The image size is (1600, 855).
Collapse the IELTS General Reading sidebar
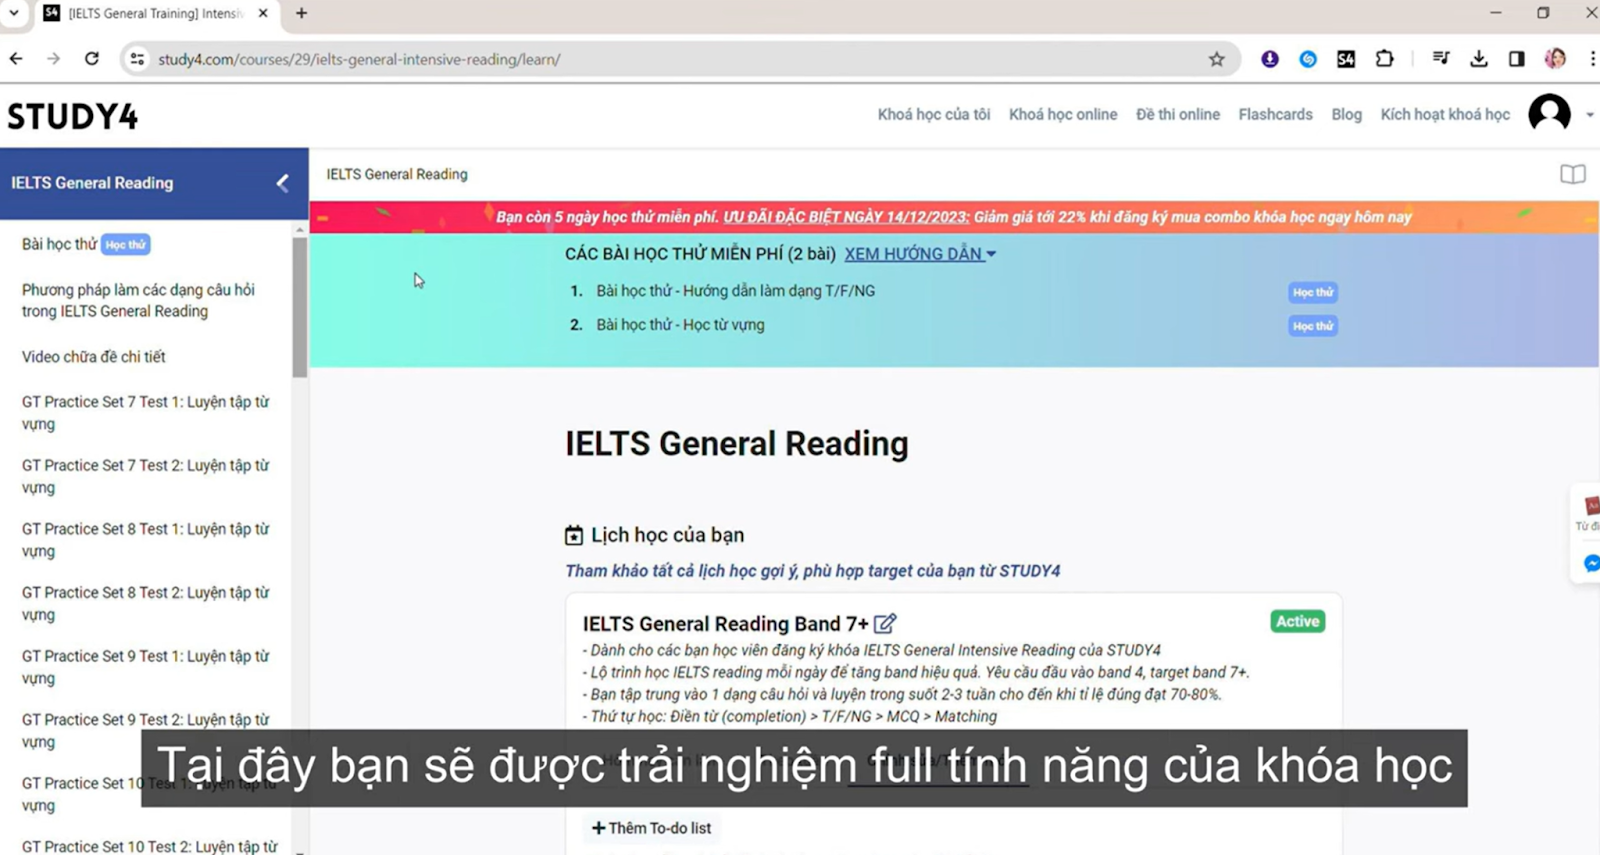[x=282, y=183]
